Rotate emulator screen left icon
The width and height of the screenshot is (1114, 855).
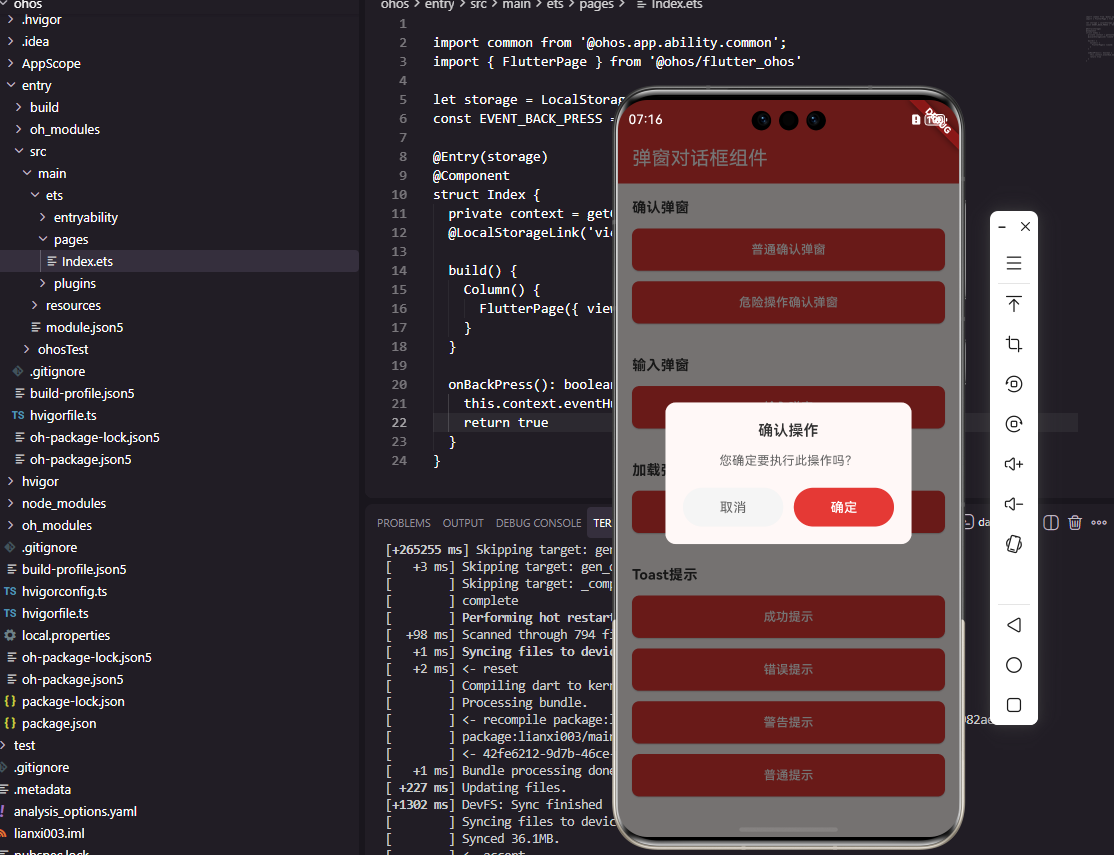coord(1014,384)
